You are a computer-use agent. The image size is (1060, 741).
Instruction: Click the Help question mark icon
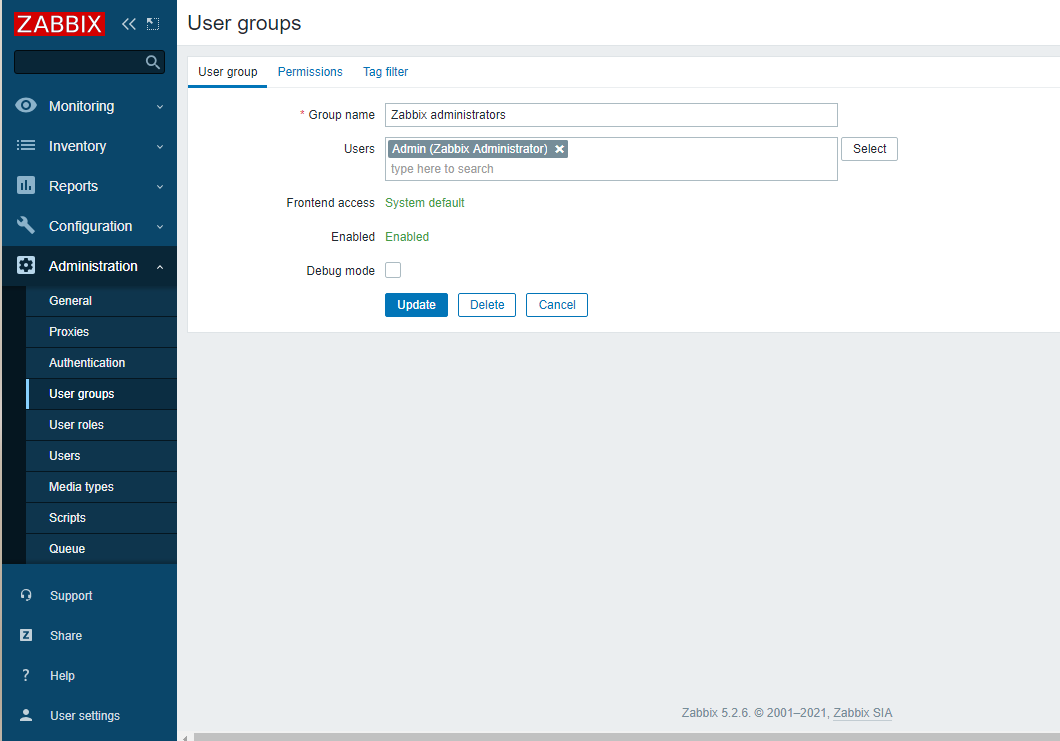point(26,675)
